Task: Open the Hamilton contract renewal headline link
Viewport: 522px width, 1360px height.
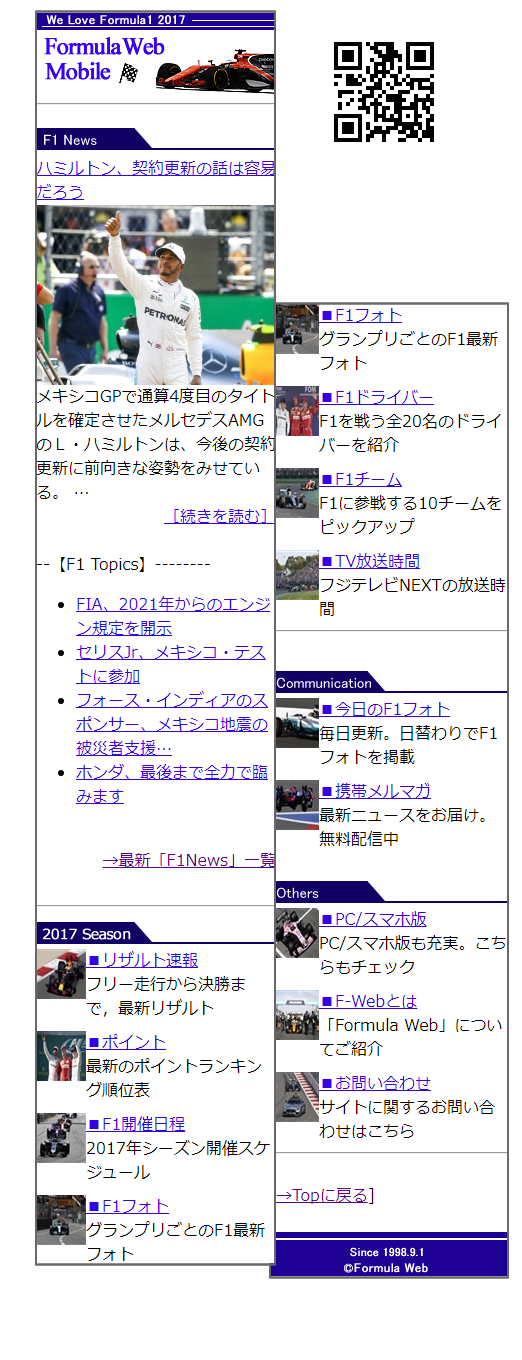Action: pyautogui.click(x=155, y=179)
